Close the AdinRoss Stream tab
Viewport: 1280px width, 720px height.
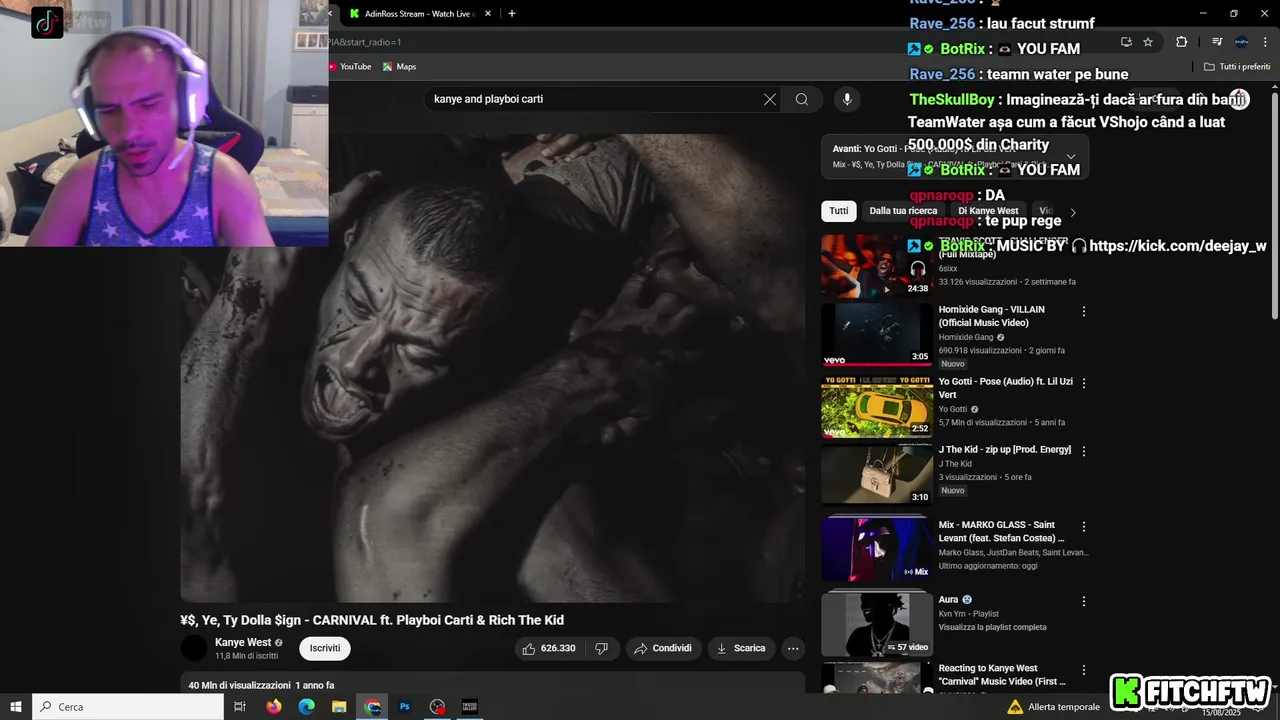point(488,14)
